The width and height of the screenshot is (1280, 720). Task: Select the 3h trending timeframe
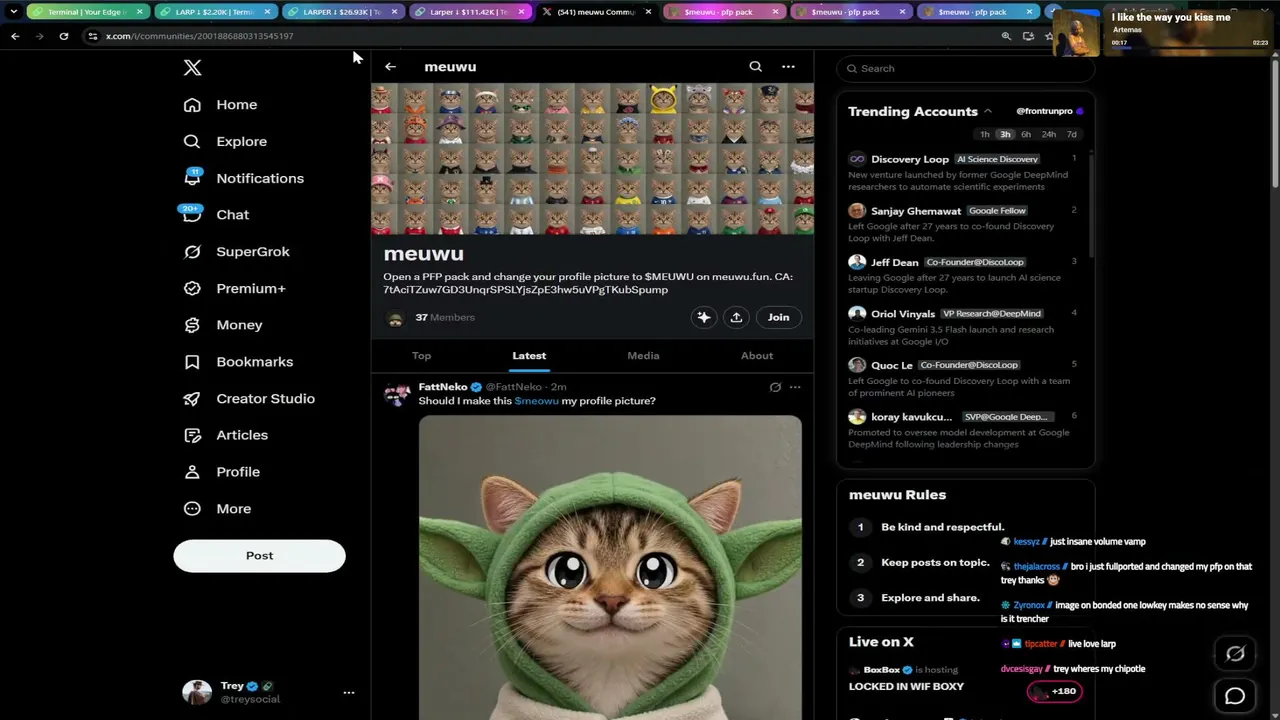click(1005, 134)
